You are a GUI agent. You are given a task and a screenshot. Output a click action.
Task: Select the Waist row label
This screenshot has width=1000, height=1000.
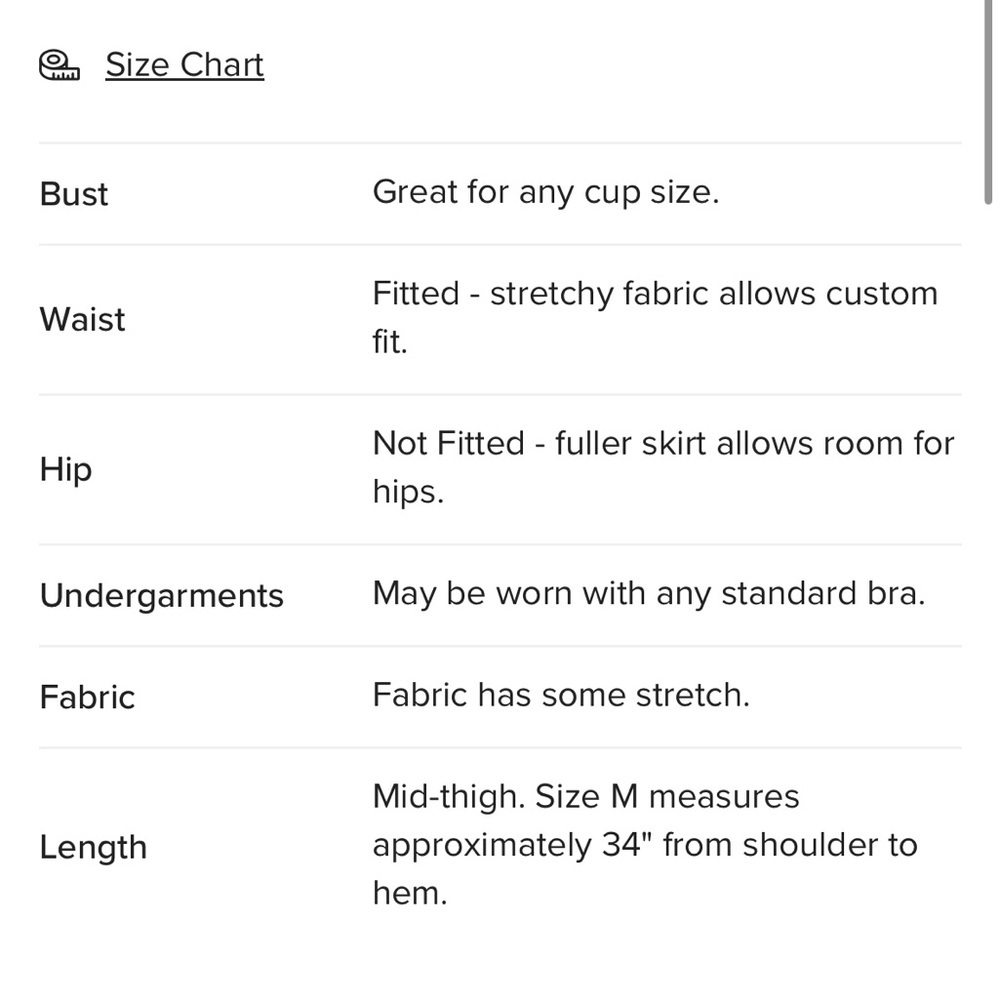(82, 320)
